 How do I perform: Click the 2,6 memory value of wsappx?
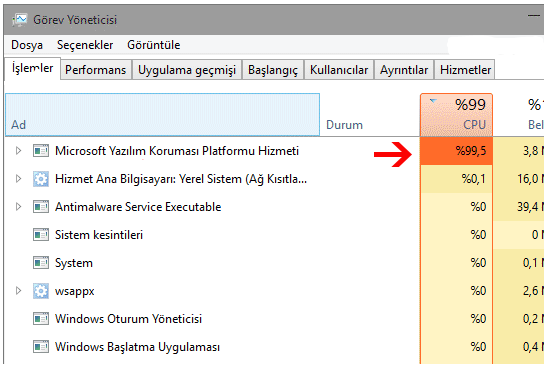point(519,291)
